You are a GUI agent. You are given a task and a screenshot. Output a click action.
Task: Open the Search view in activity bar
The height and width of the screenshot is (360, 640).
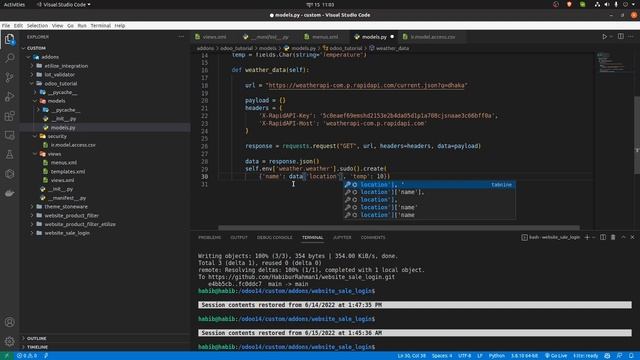coord(9,58)
